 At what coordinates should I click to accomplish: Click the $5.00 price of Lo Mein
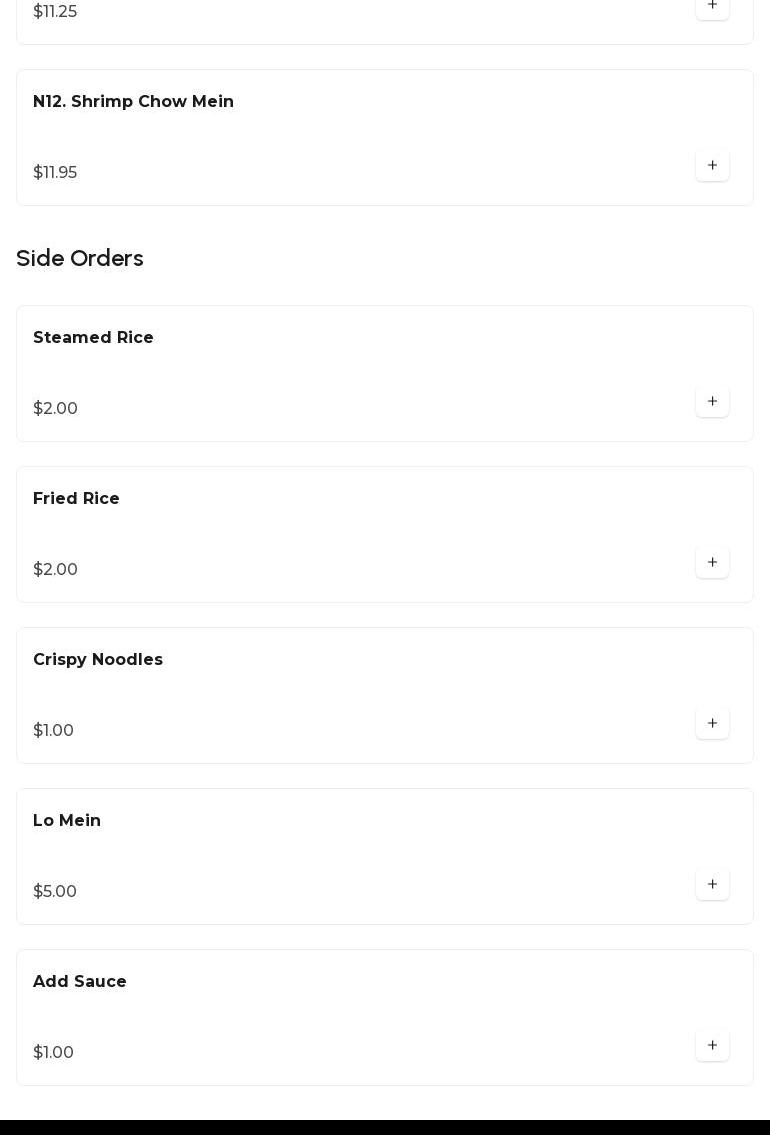point(55,892)
